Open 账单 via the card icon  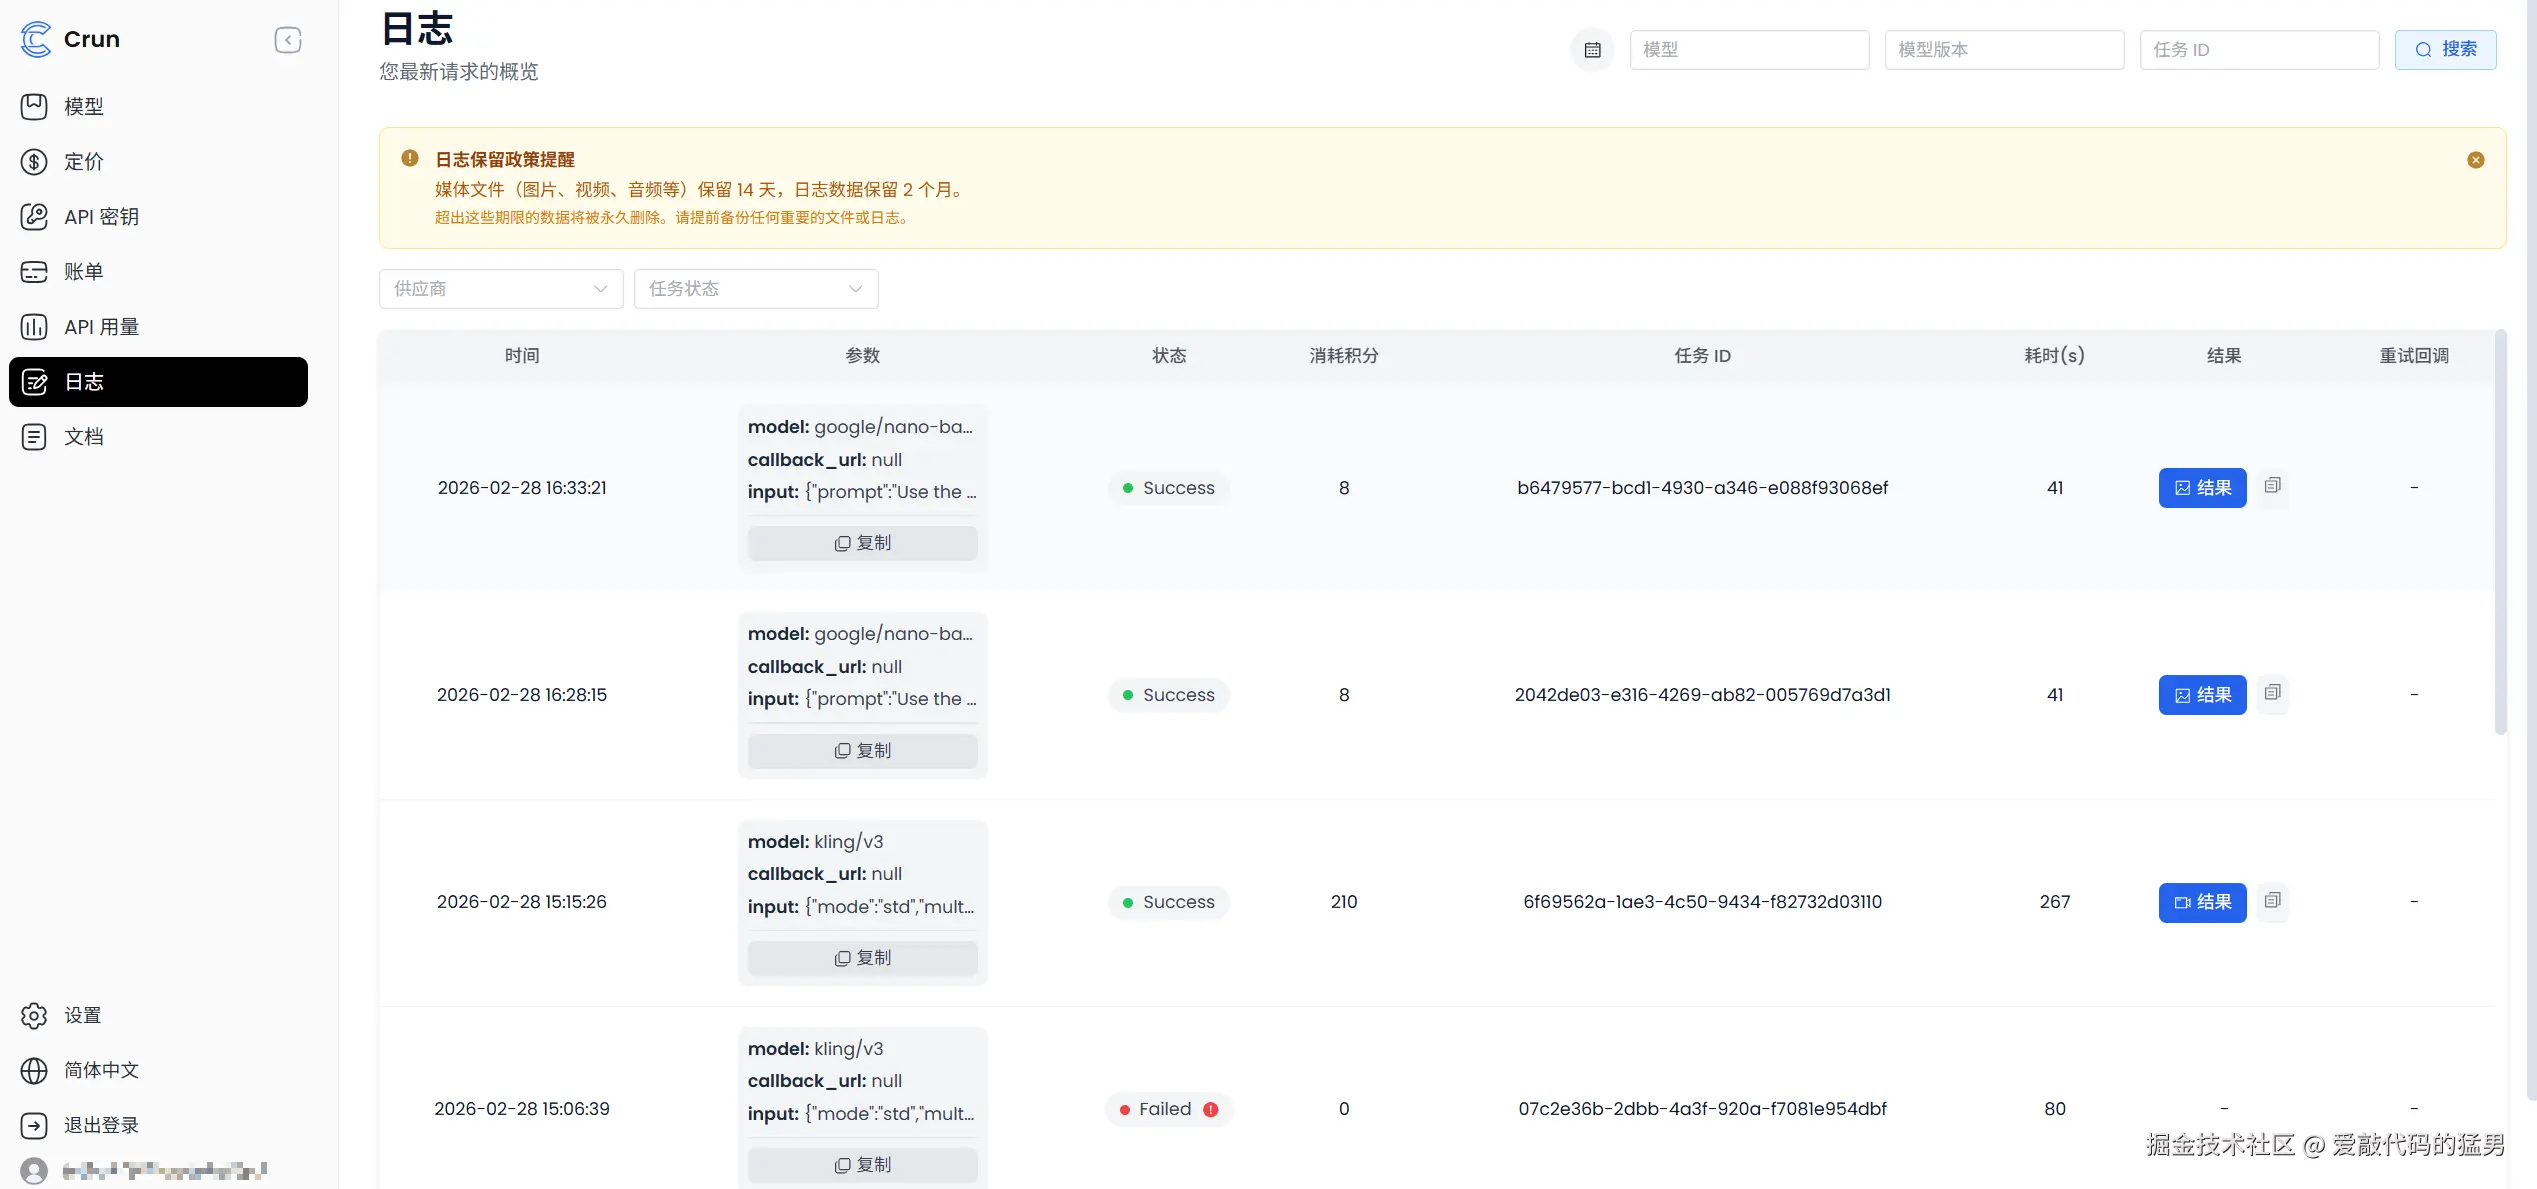[35, 272]
